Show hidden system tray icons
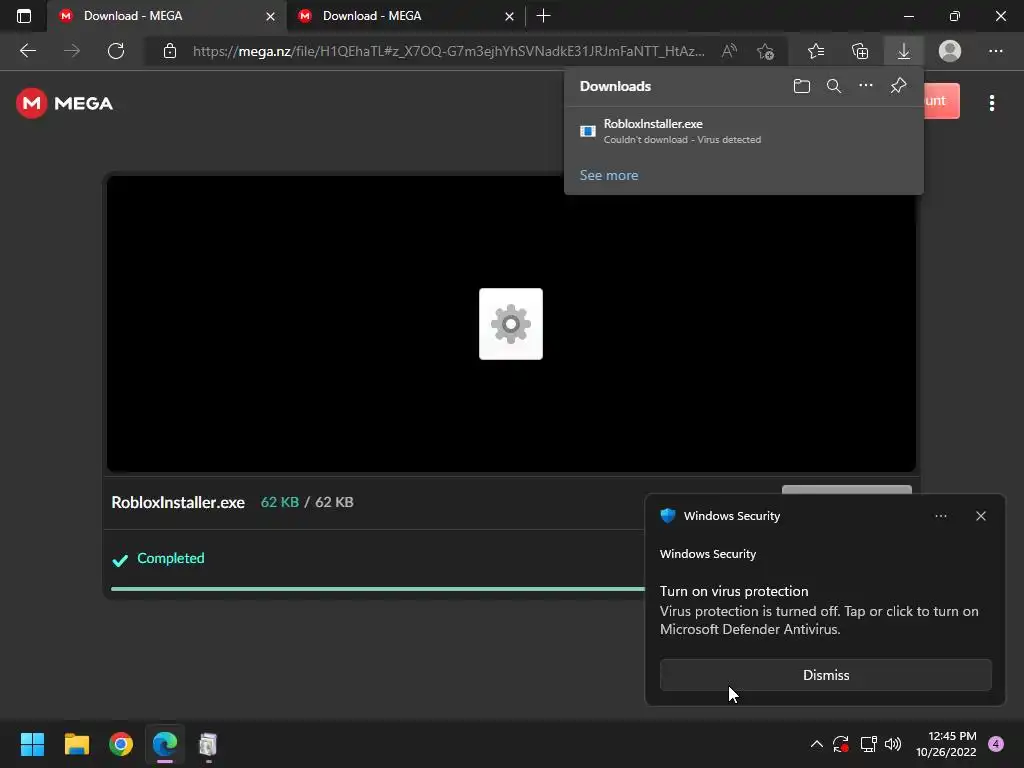The image size is (1024, 768). point(816,744)
